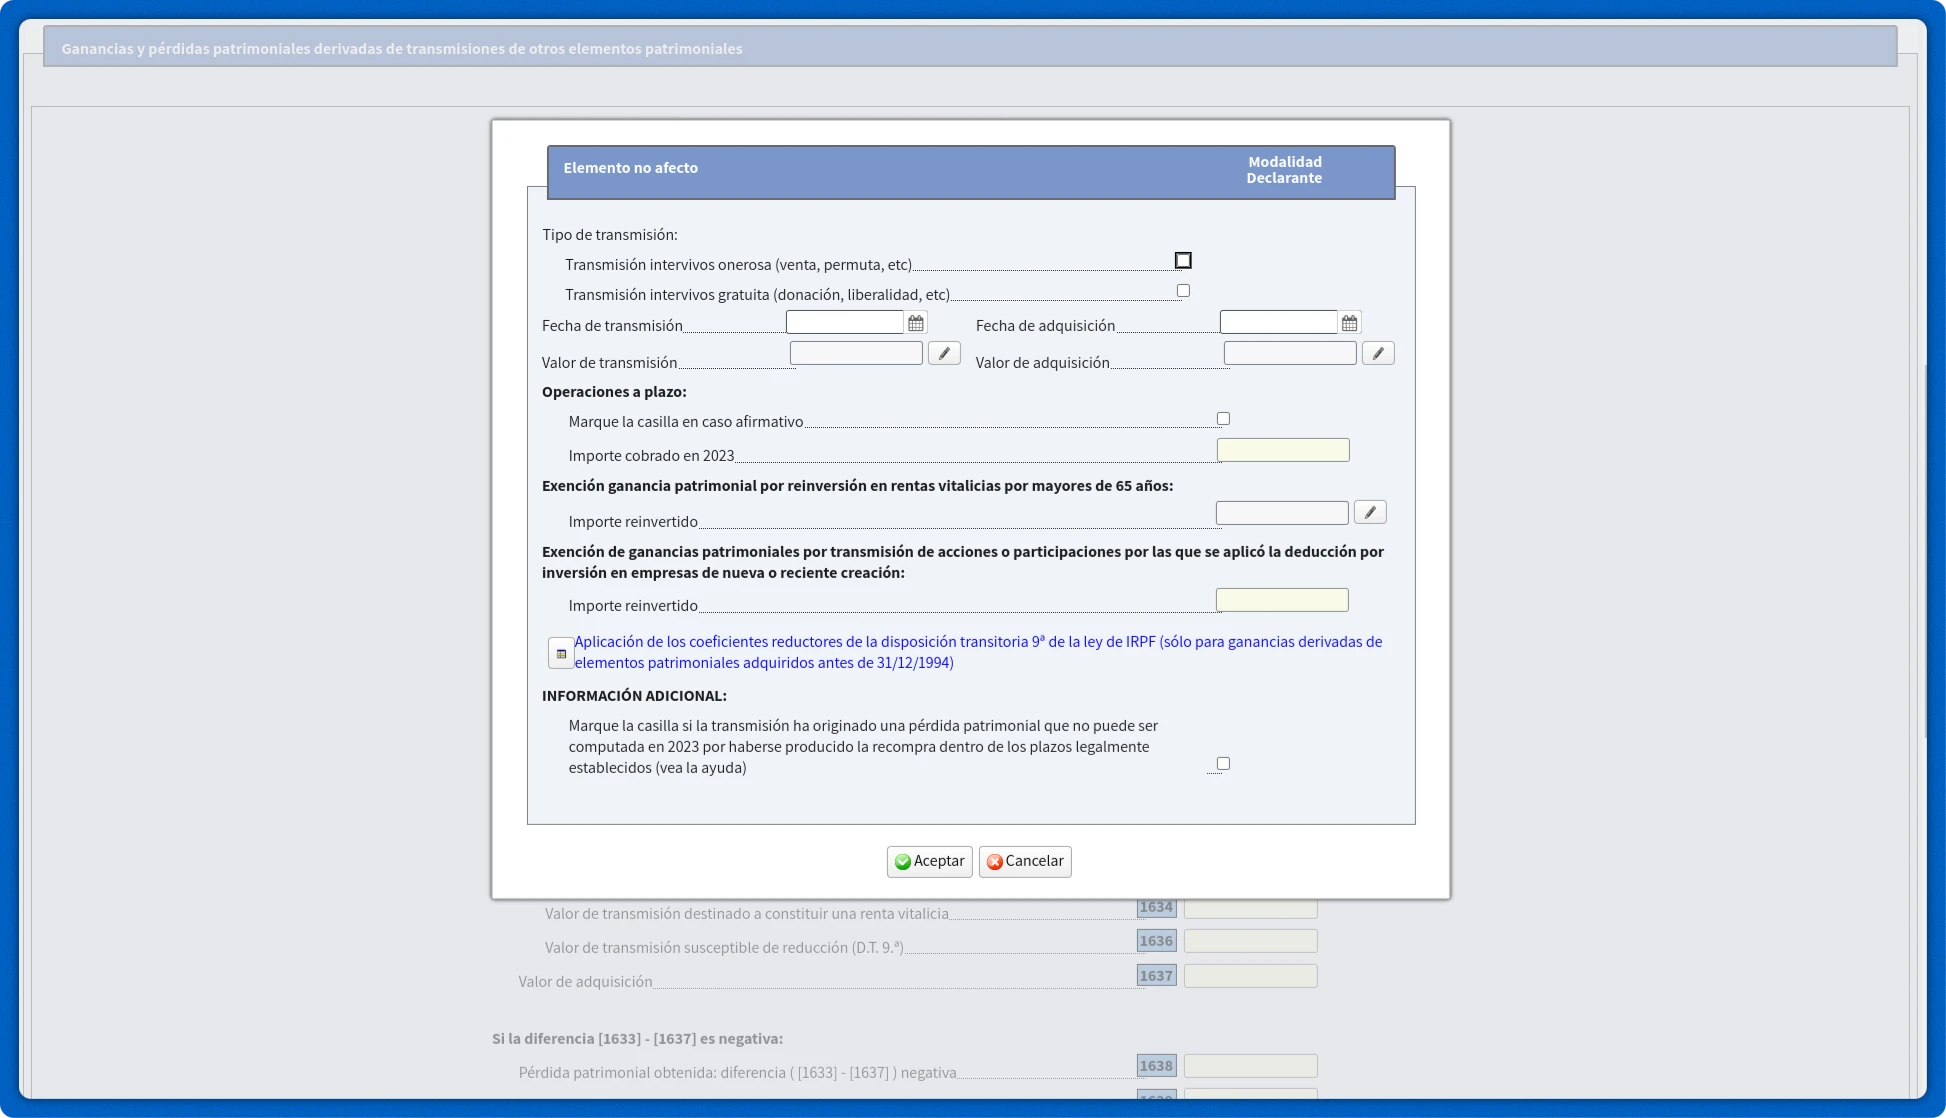
Task: Open calendar for Fecha de transmisión
Action: coord(916,323)
